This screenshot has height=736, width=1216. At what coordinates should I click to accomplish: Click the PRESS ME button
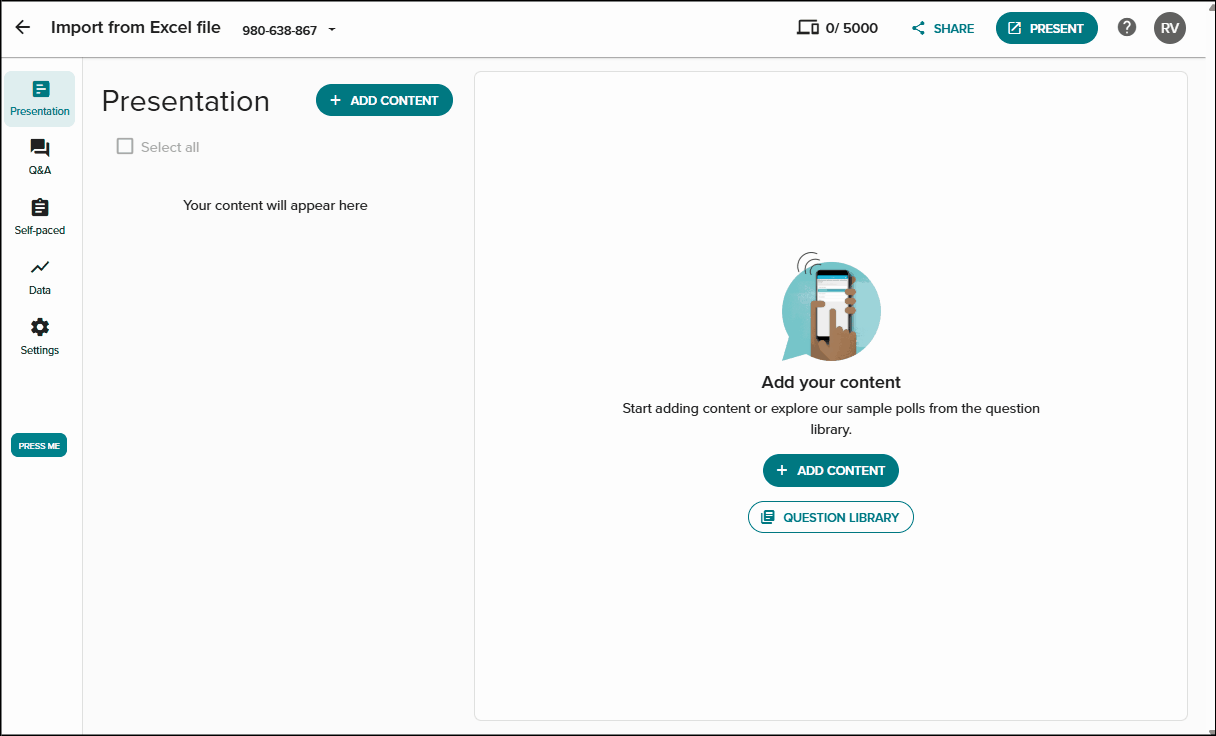[x=39, y=445]
